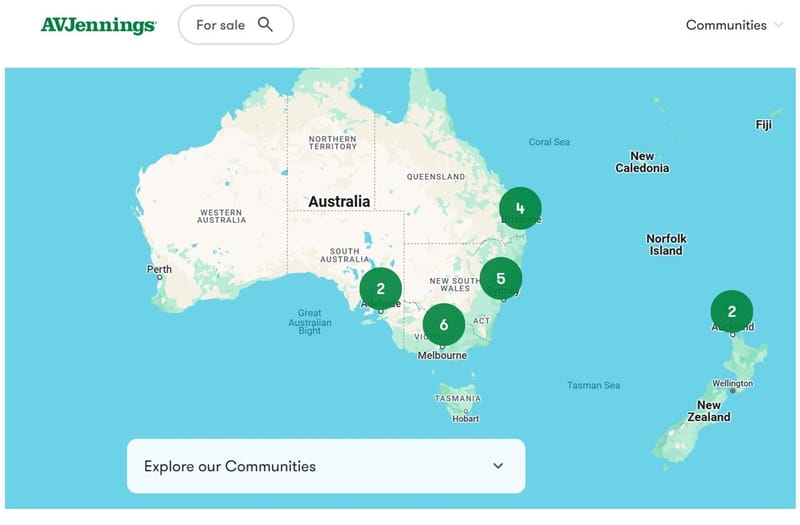Screen dimensions: 800x525
Task: Click the Hobart label on the map
Action: pyautogui.click(x=466, y=418)
